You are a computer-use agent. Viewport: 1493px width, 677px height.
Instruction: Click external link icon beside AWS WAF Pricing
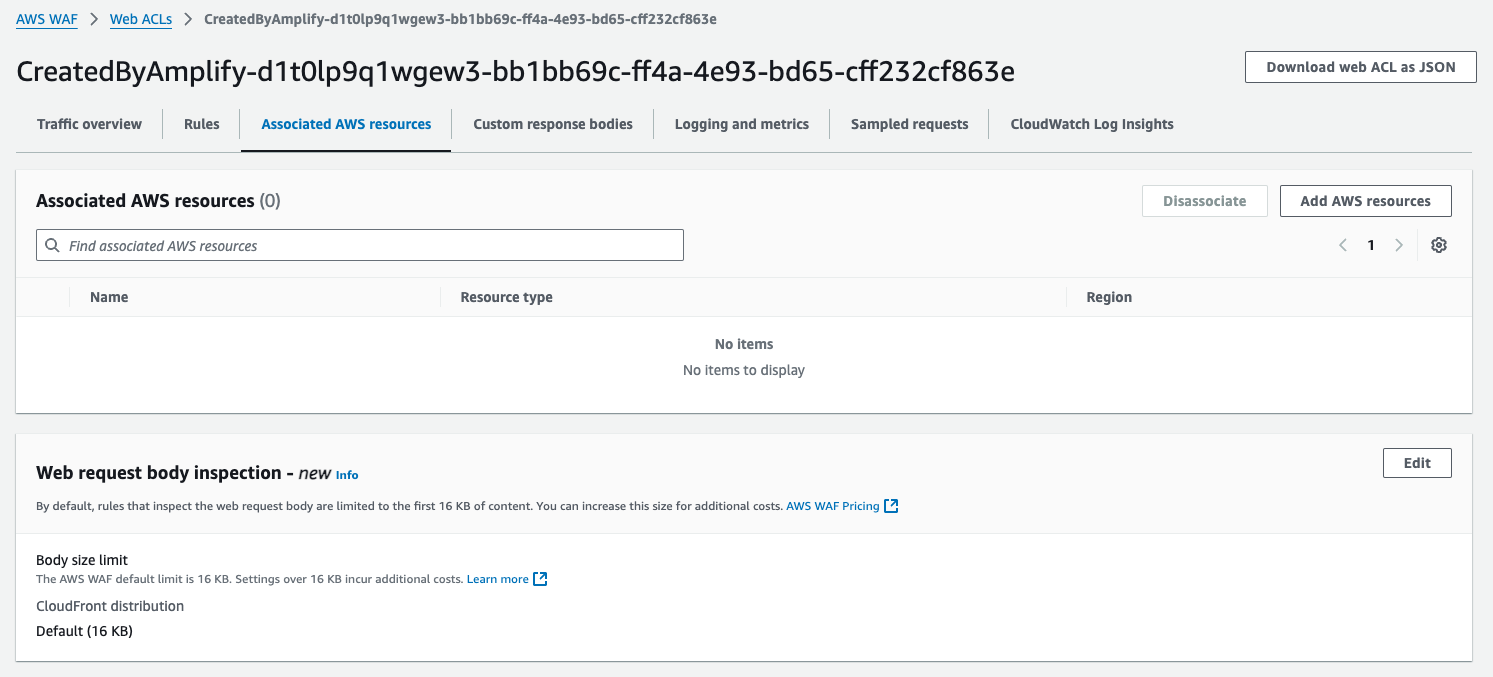[891, 506]
